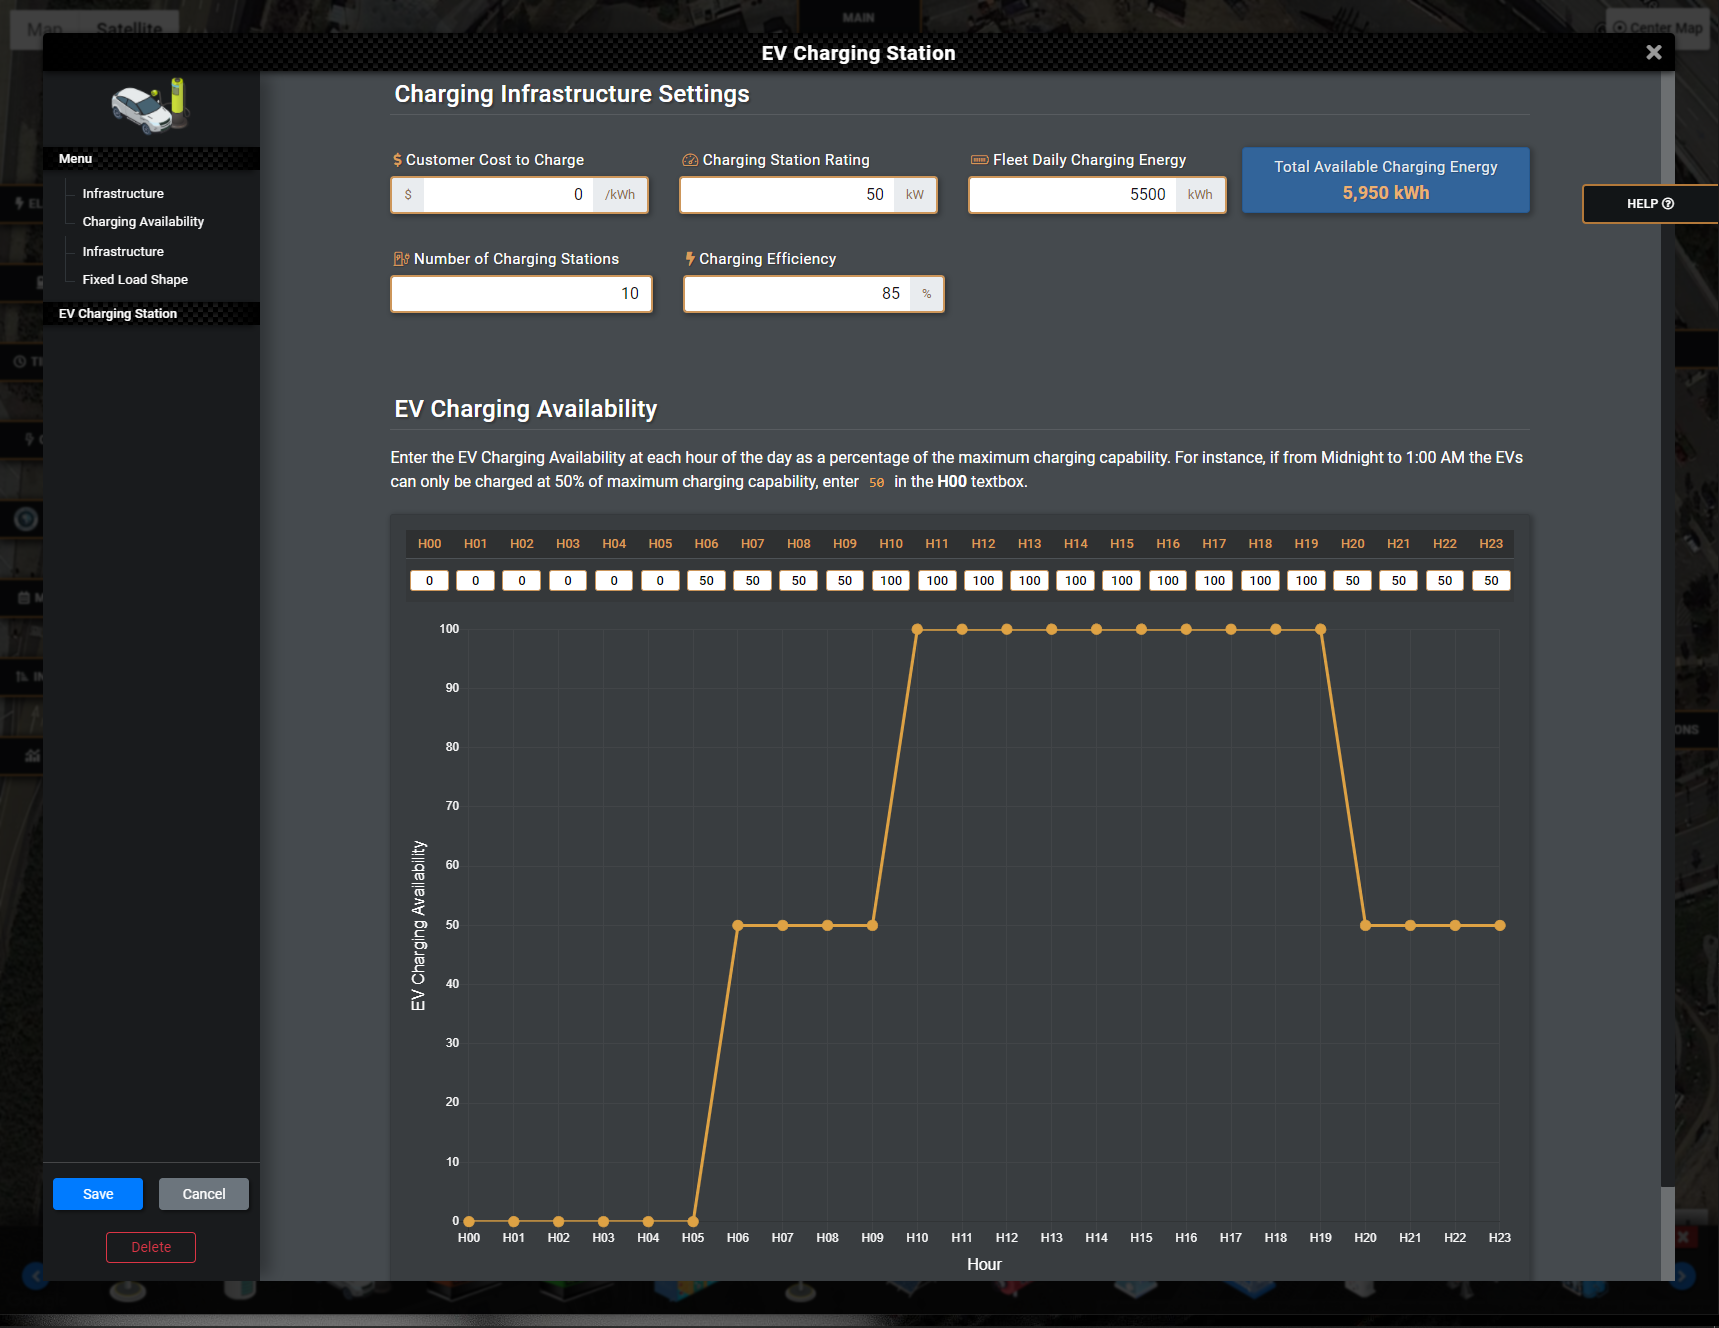This screenshot has width=1719, height=1328.
Task: Select Fixed Load Shape menu item
Action: tap(135, 279)
